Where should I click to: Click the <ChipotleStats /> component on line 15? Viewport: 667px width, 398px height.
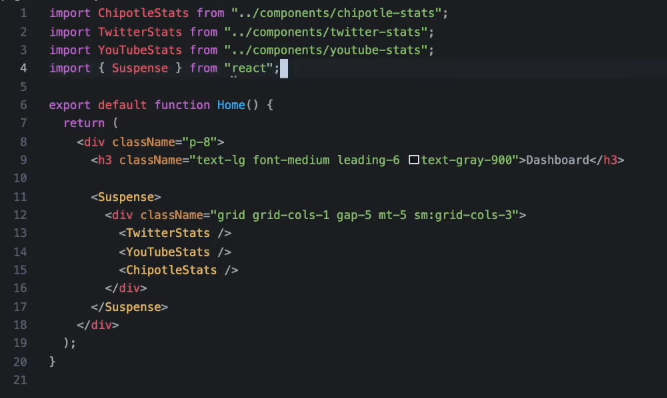click(178, 270)
